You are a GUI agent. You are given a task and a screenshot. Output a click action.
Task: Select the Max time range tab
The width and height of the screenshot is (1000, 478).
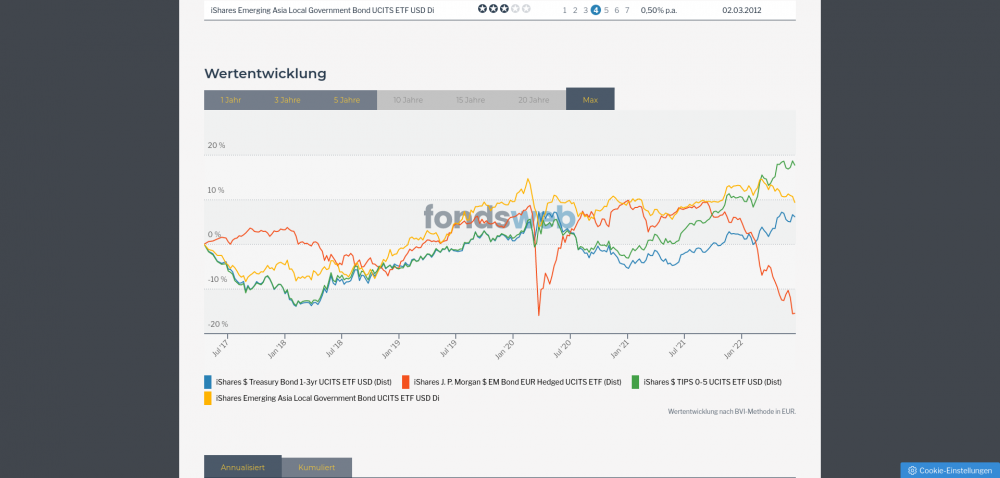click(x=590, y=100)
